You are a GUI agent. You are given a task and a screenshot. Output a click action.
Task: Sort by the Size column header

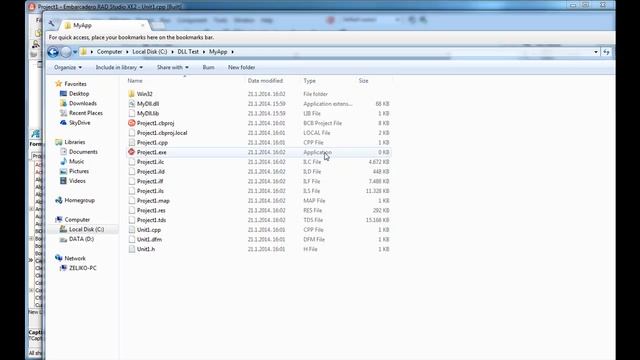363,81
